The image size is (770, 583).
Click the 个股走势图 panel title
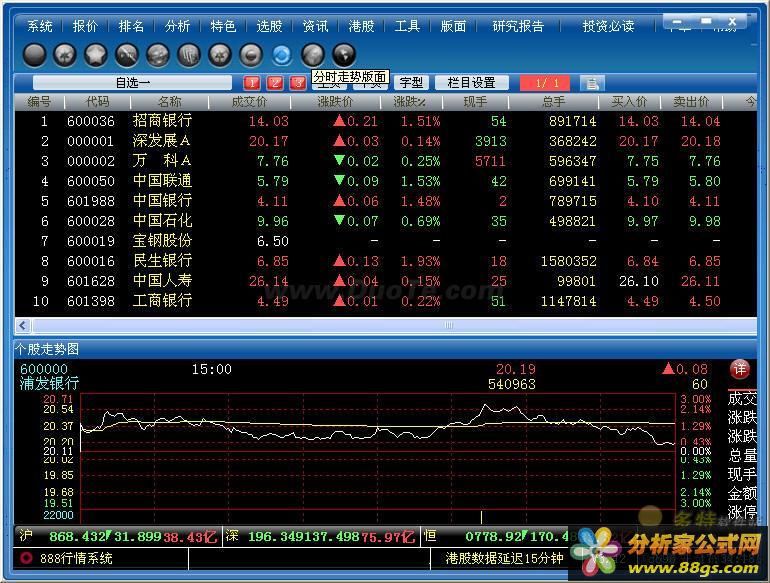click(x=47, y=349)
